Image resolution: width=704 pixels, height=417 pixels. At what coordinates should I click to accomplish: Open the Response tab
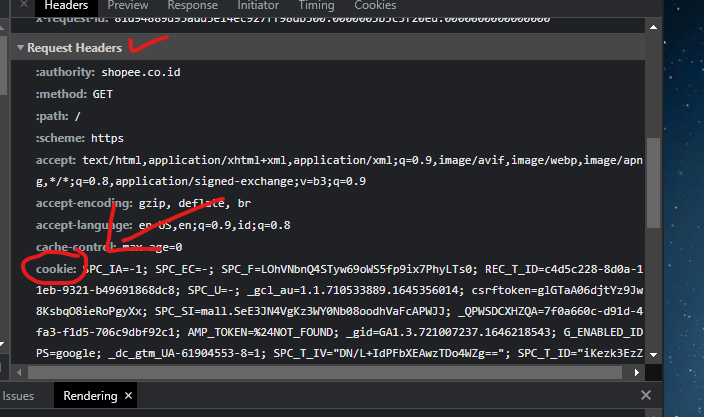(x=193, y=5)
